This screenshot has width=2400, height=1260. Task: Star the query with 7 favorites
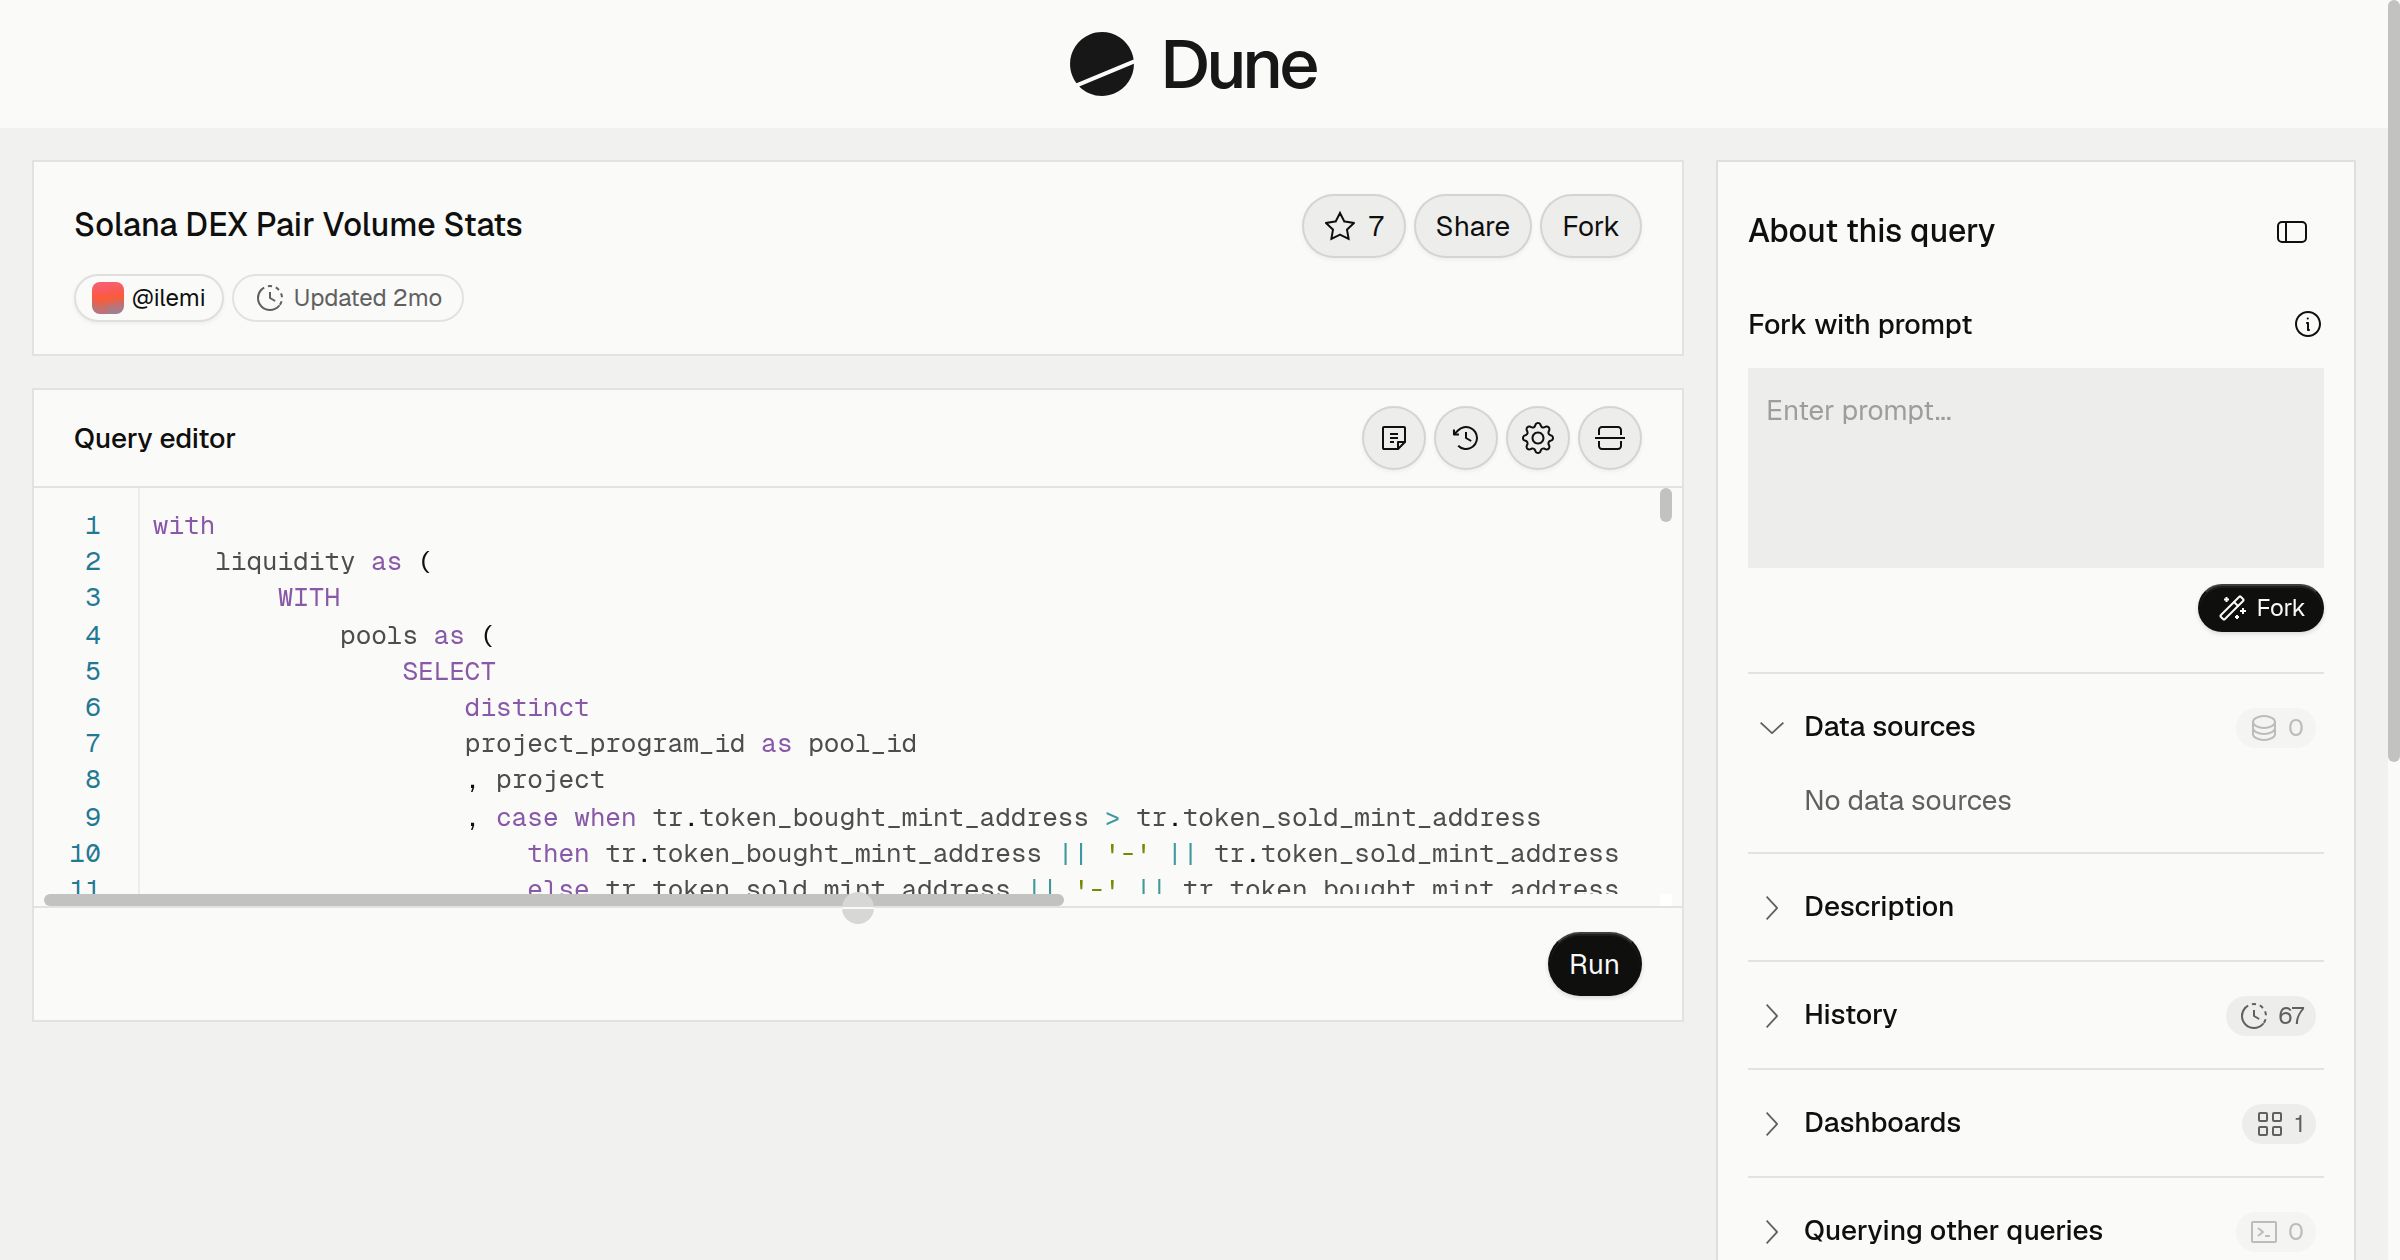[x=1354, y=226]
